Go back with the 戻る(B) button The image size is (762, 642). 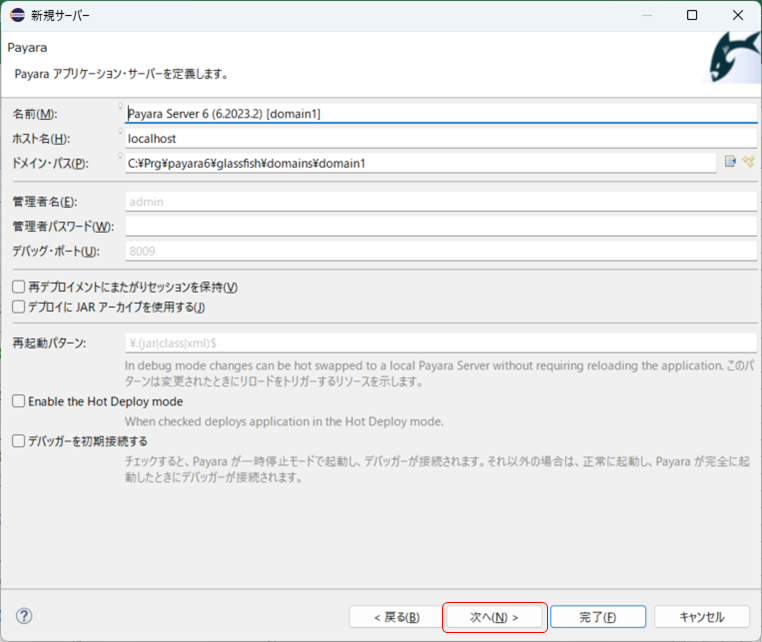(397, 617)
